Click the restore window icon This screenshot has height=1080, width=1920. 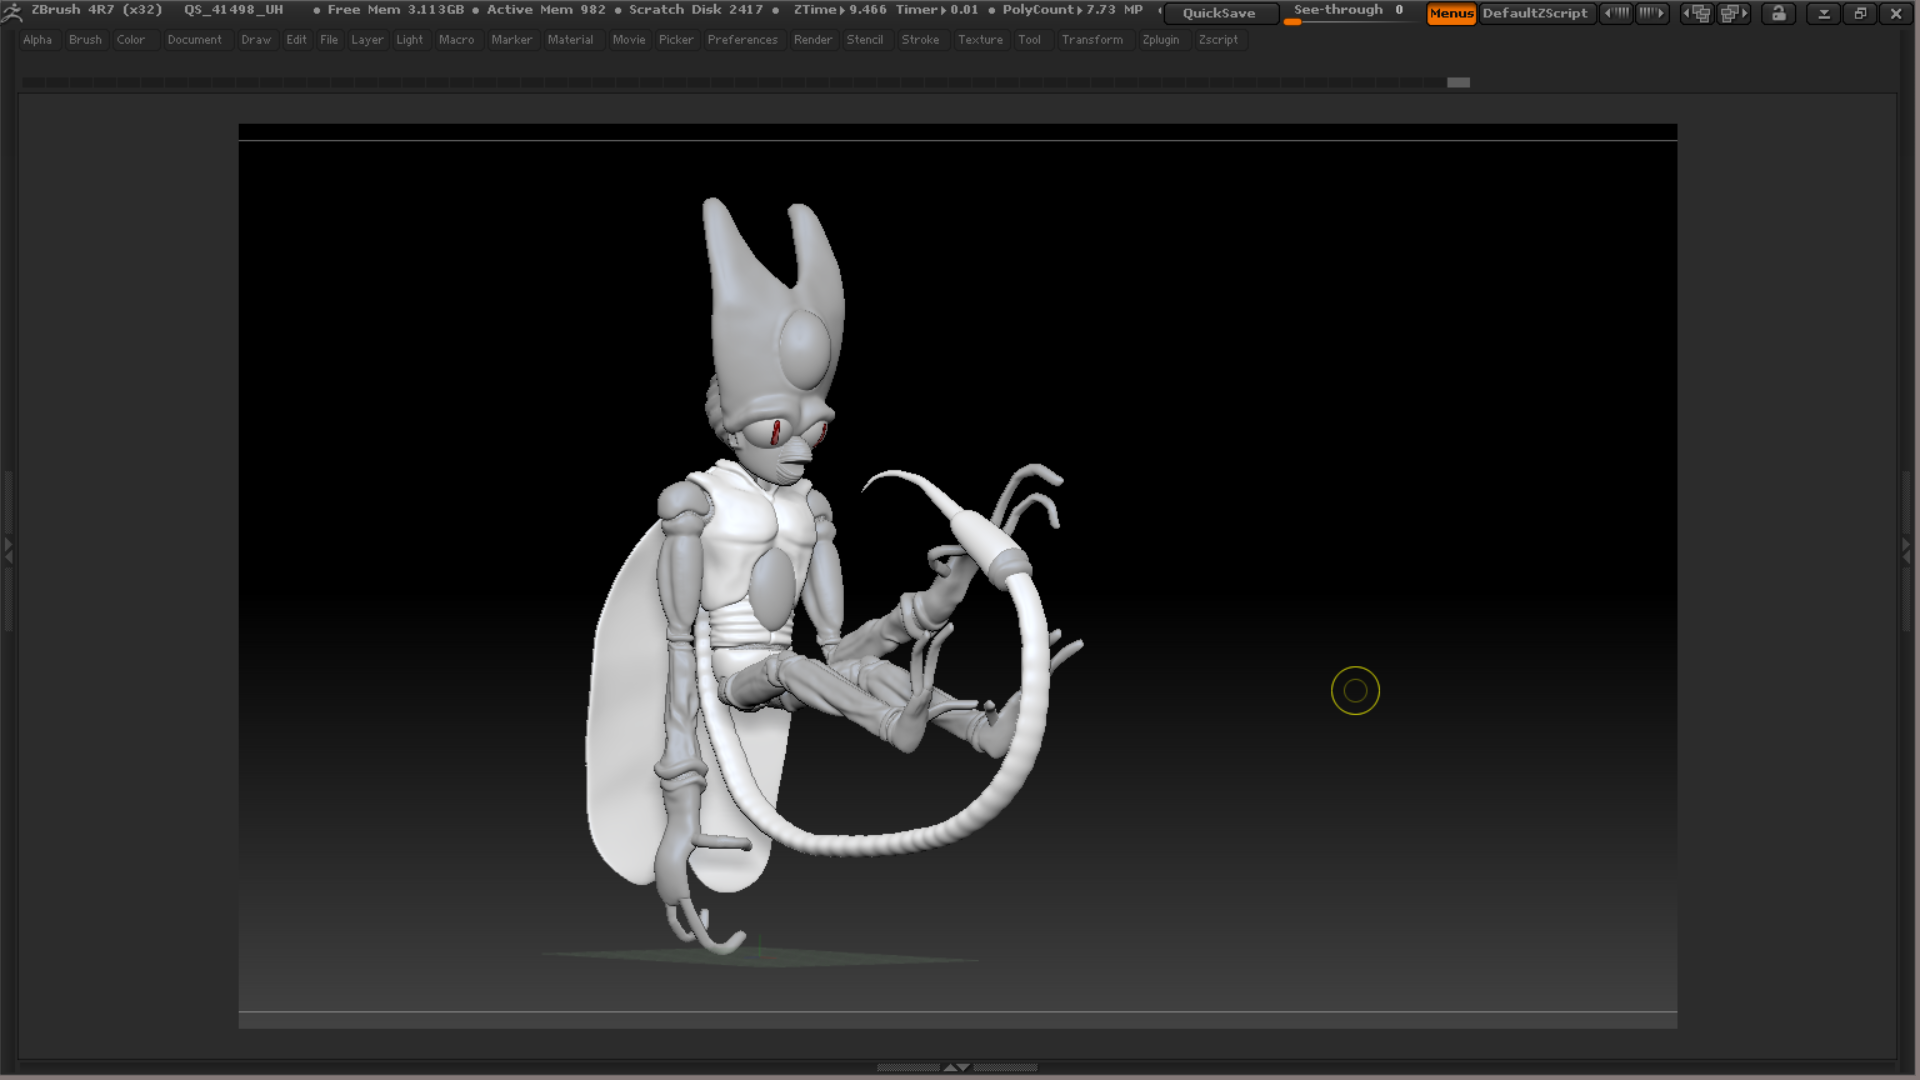pyautogui.click(x=1860, y=13)
